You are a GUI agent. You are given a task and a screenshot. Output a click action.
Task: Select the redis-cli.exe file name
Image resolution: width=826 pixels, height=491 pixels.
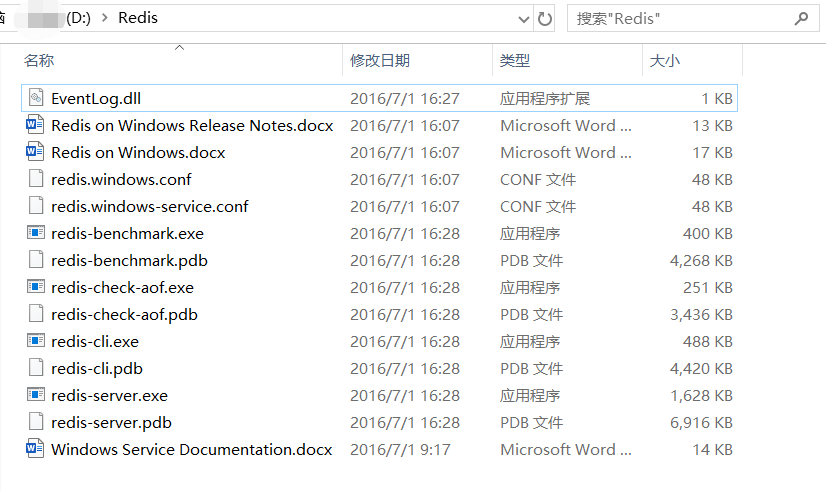coord(95,341)
